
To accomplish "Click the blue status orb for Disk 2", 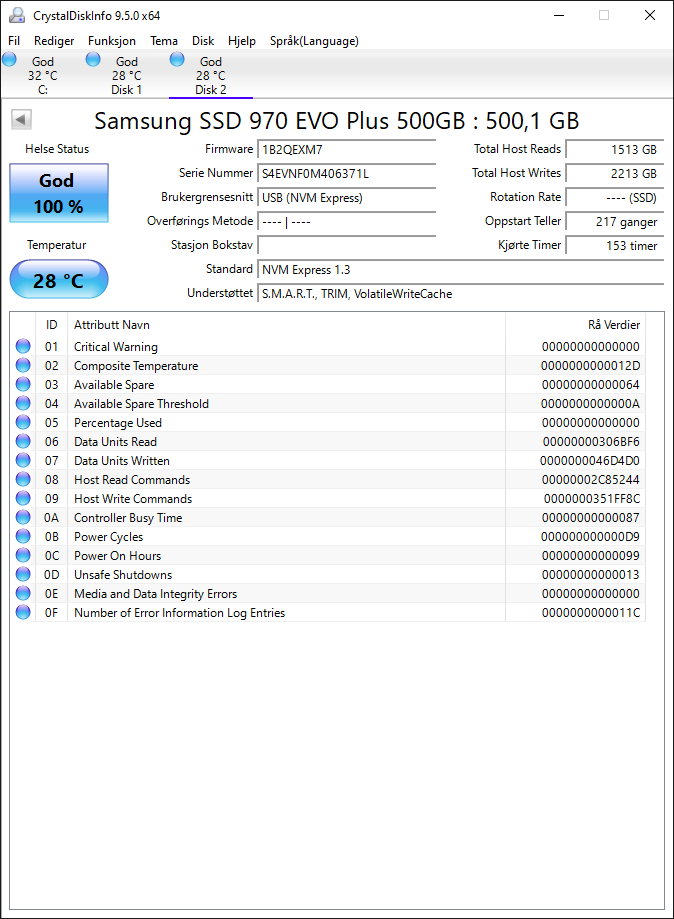I will point(177,59).
